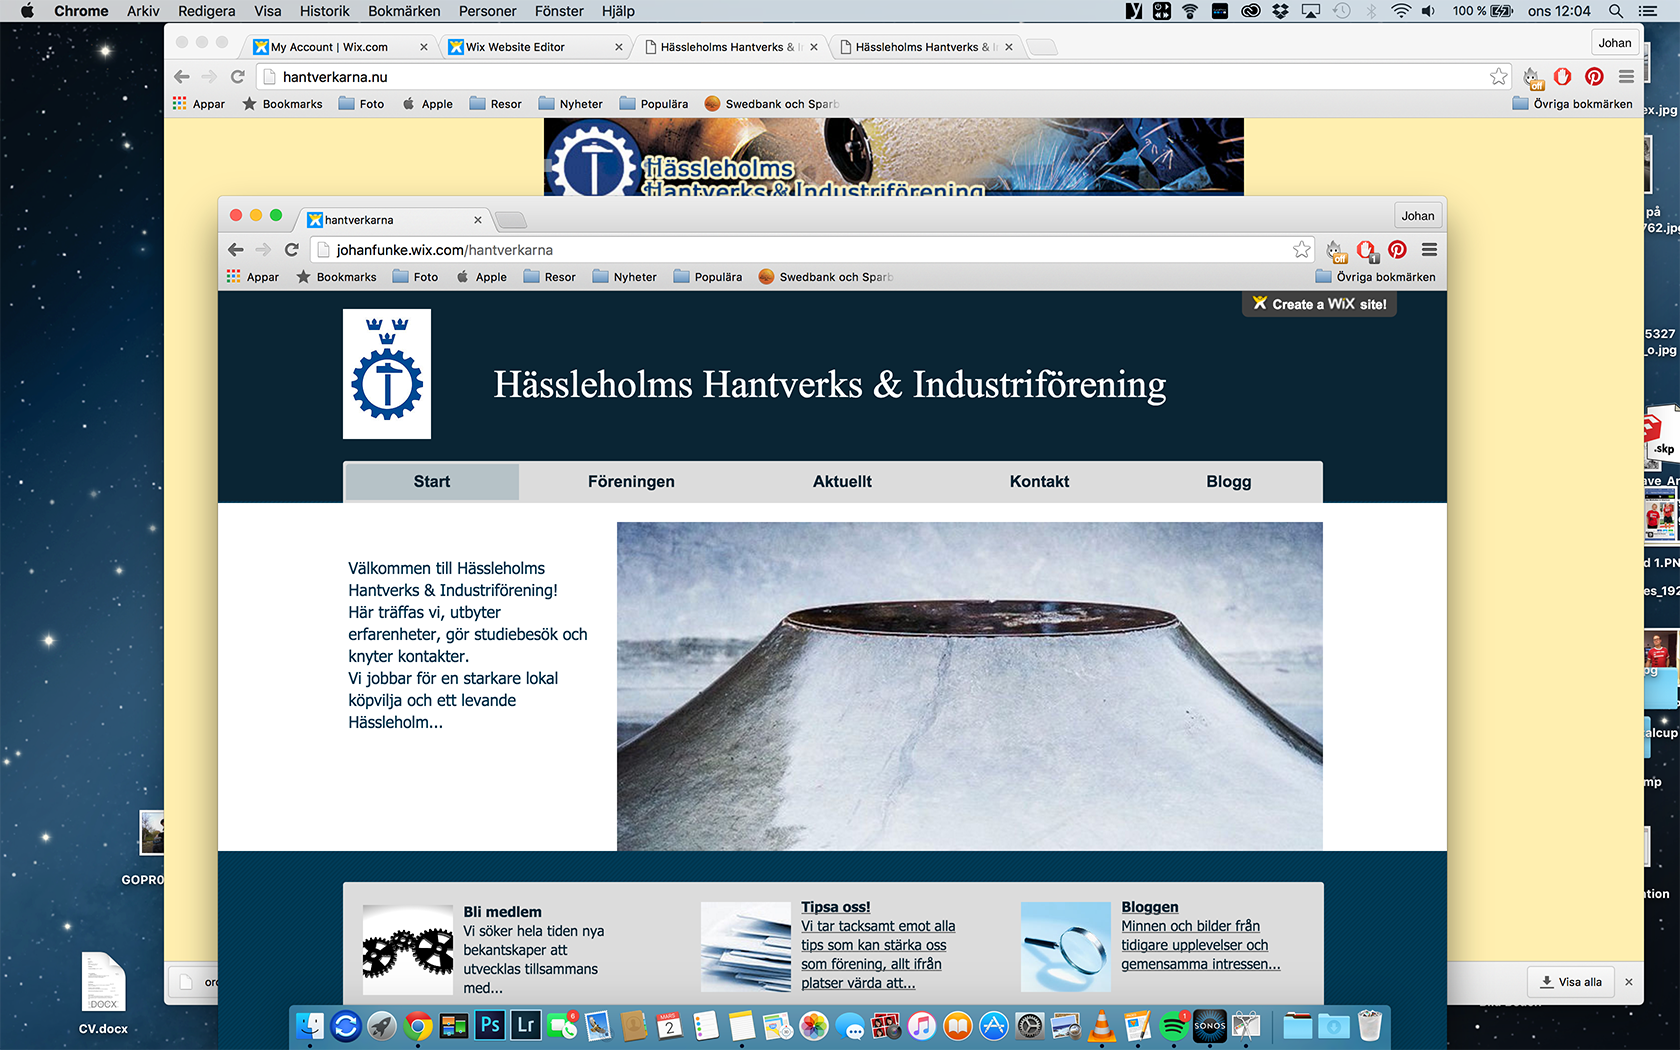Open Övriga bokmärken in back hantverkarna.nu window

[1572, 104]
